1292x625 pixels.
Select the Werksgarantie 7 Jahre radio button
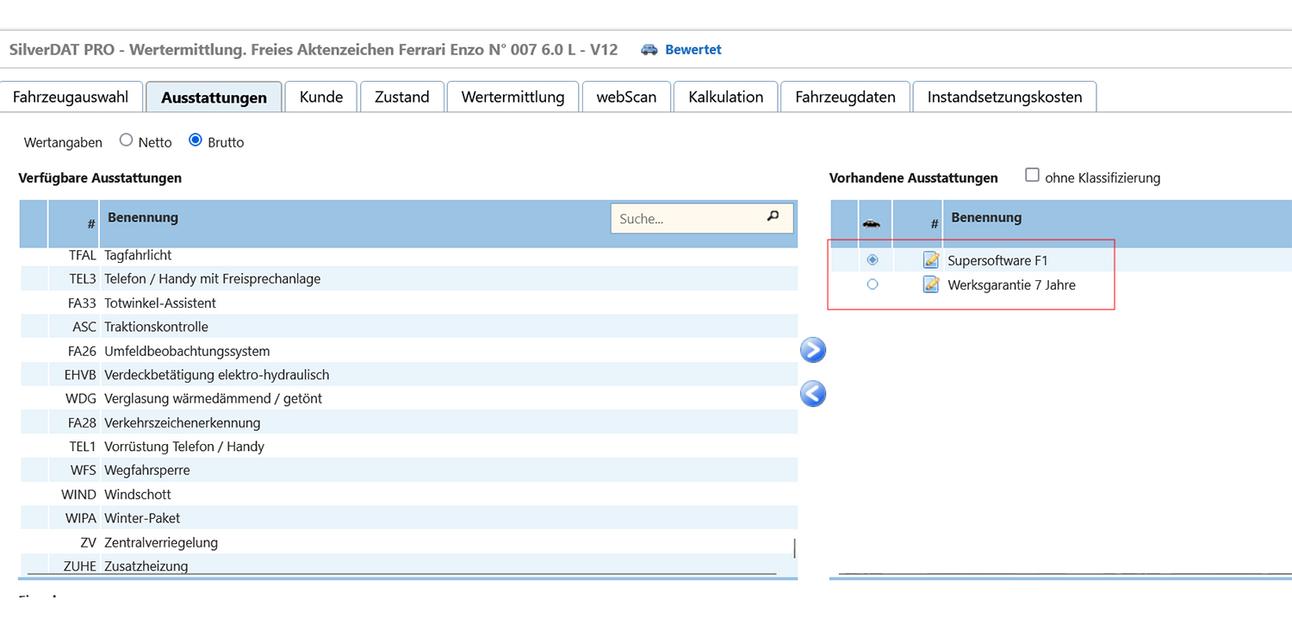click(873, 285)
